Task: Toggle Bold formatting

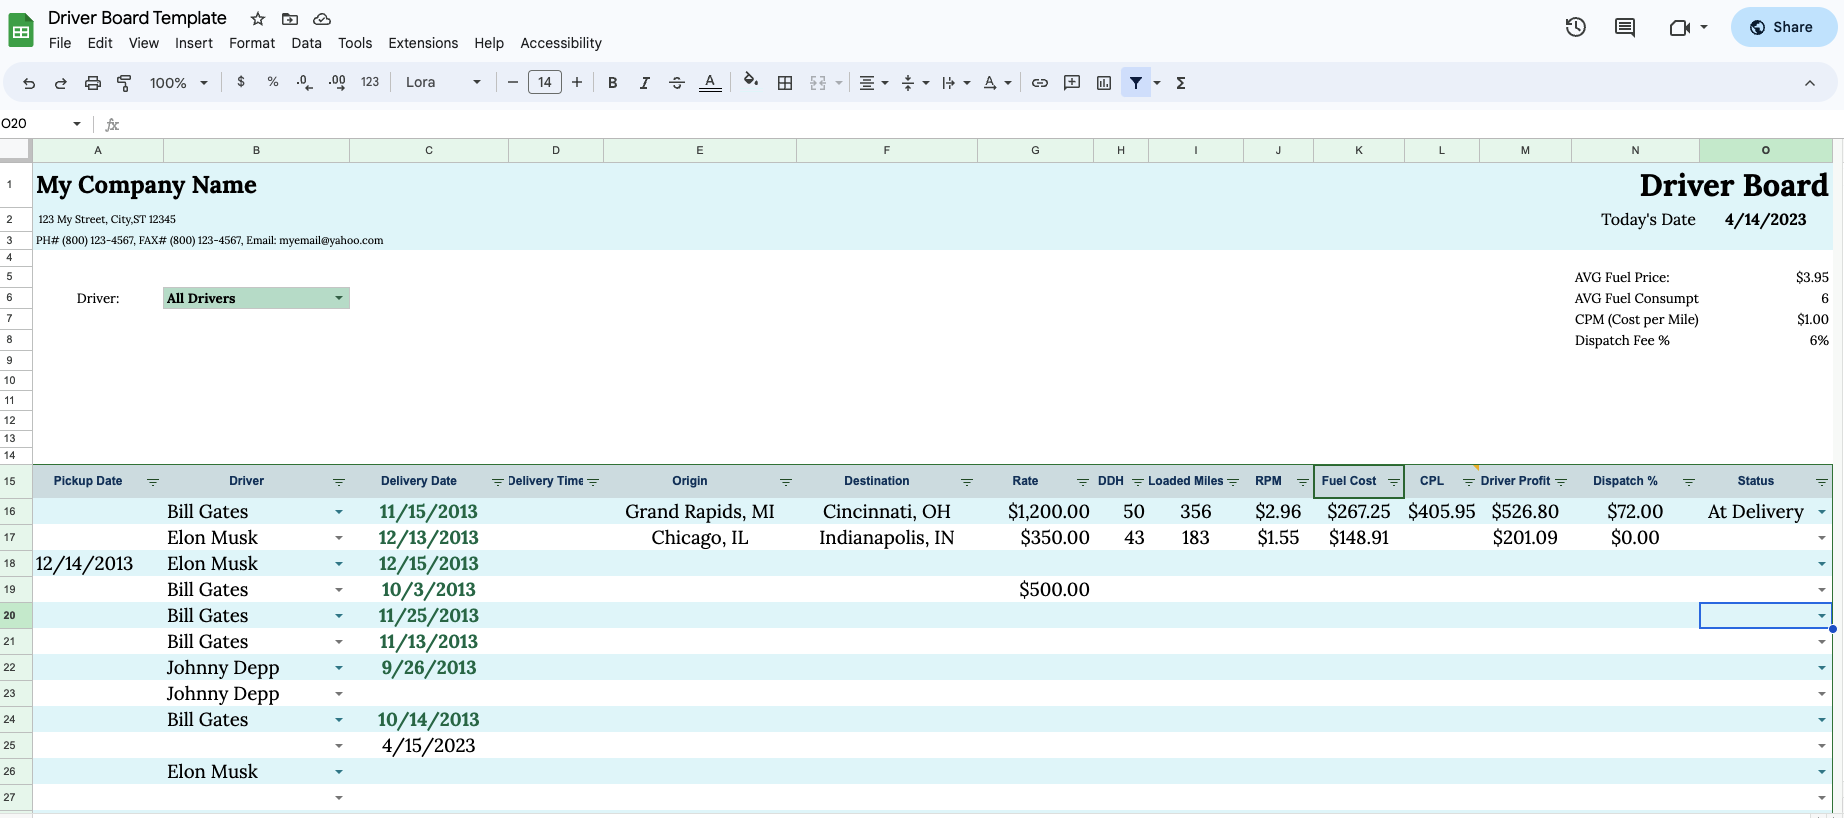Action: pos(613,83)
